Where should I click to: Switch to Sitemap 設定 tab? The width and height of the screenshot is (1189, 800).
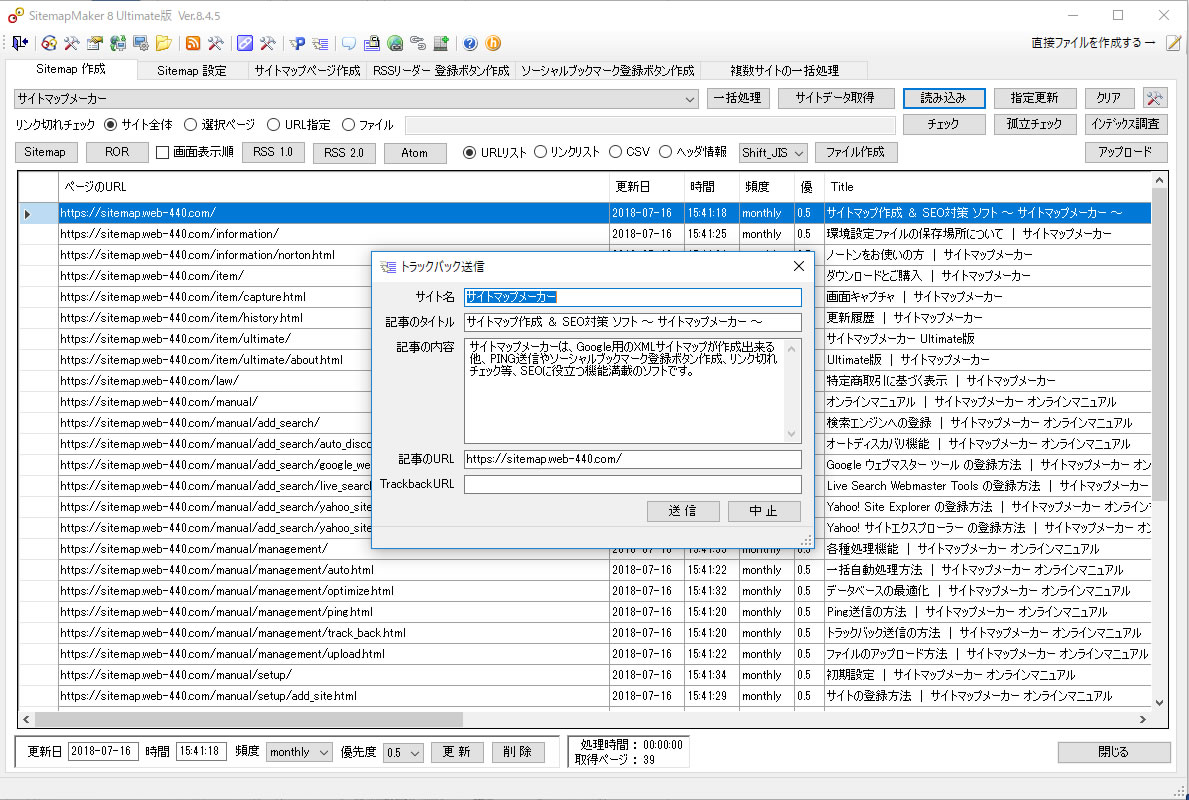pyautogui.click(x=192, y=71)
